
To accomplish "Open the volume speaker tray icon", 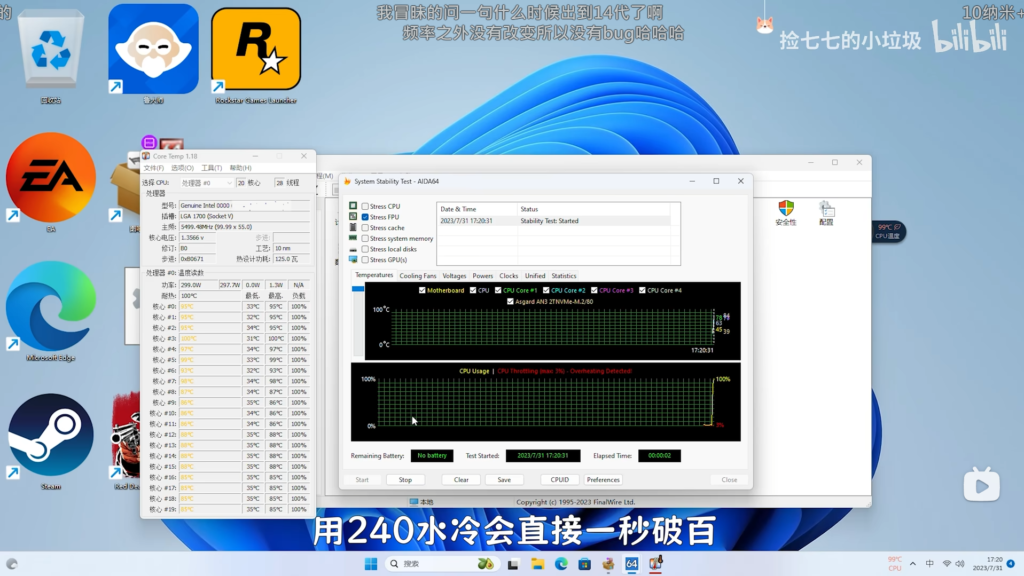I will pos(960,564).
